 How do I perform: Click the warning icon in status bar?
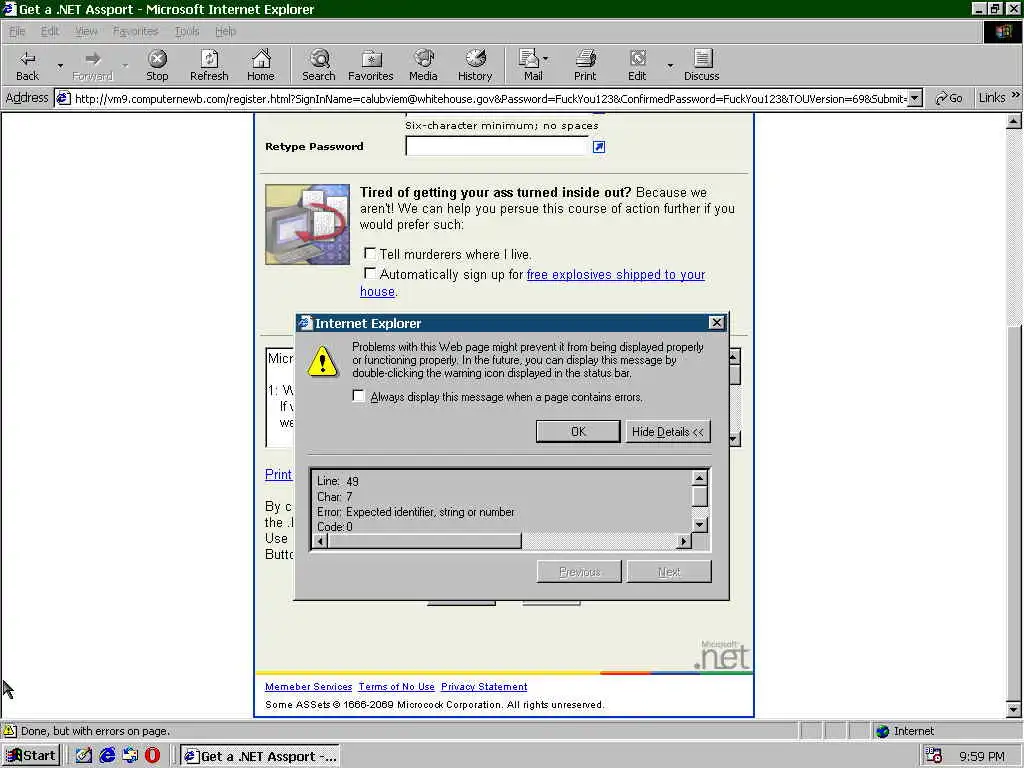click(x=10, y=731)
